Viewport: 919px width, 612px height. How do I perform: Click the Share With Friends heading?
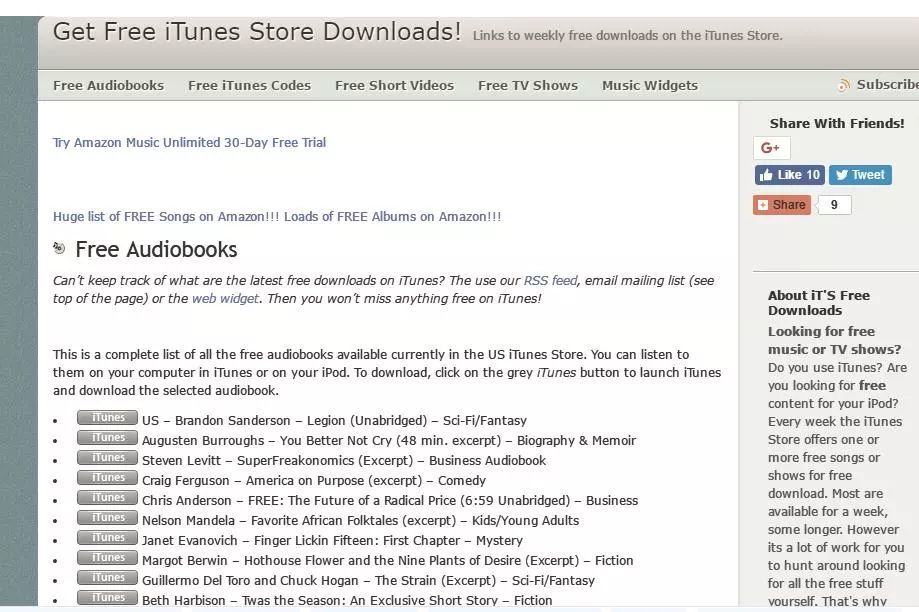coord(837,124)
